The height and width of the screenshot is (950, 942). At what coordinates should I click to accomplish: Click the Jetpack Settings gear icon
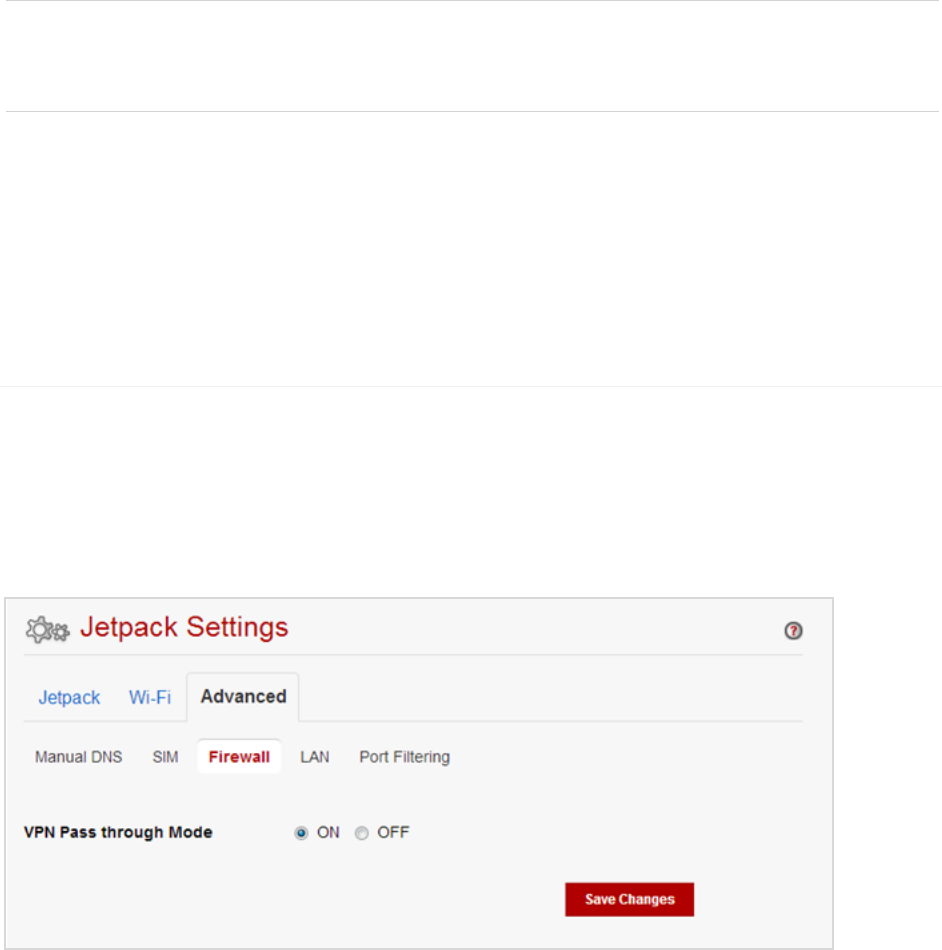pyautogui.click(x=47, y=629)
